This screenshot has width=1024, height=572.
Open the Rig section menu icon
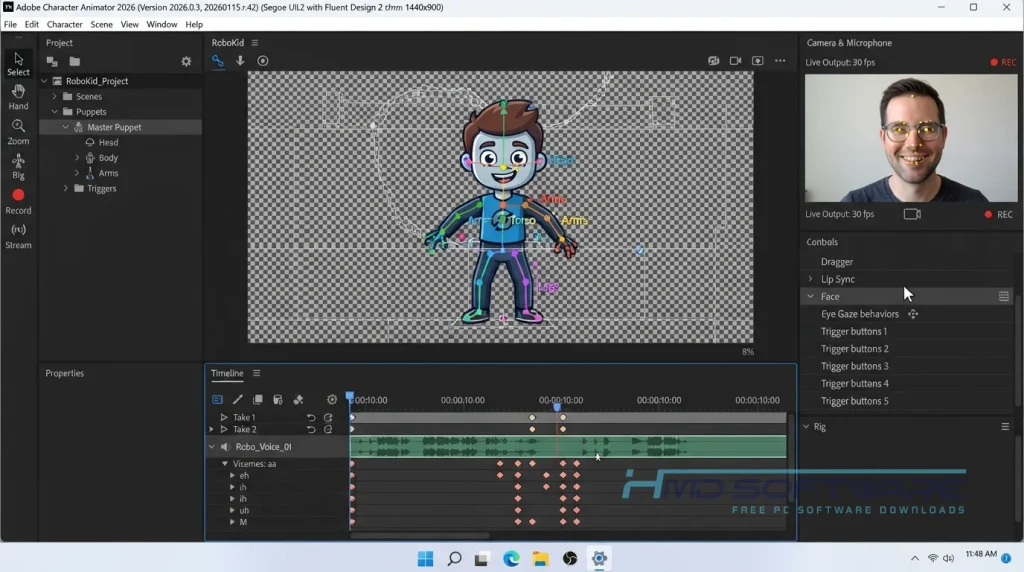(1005, 426)
